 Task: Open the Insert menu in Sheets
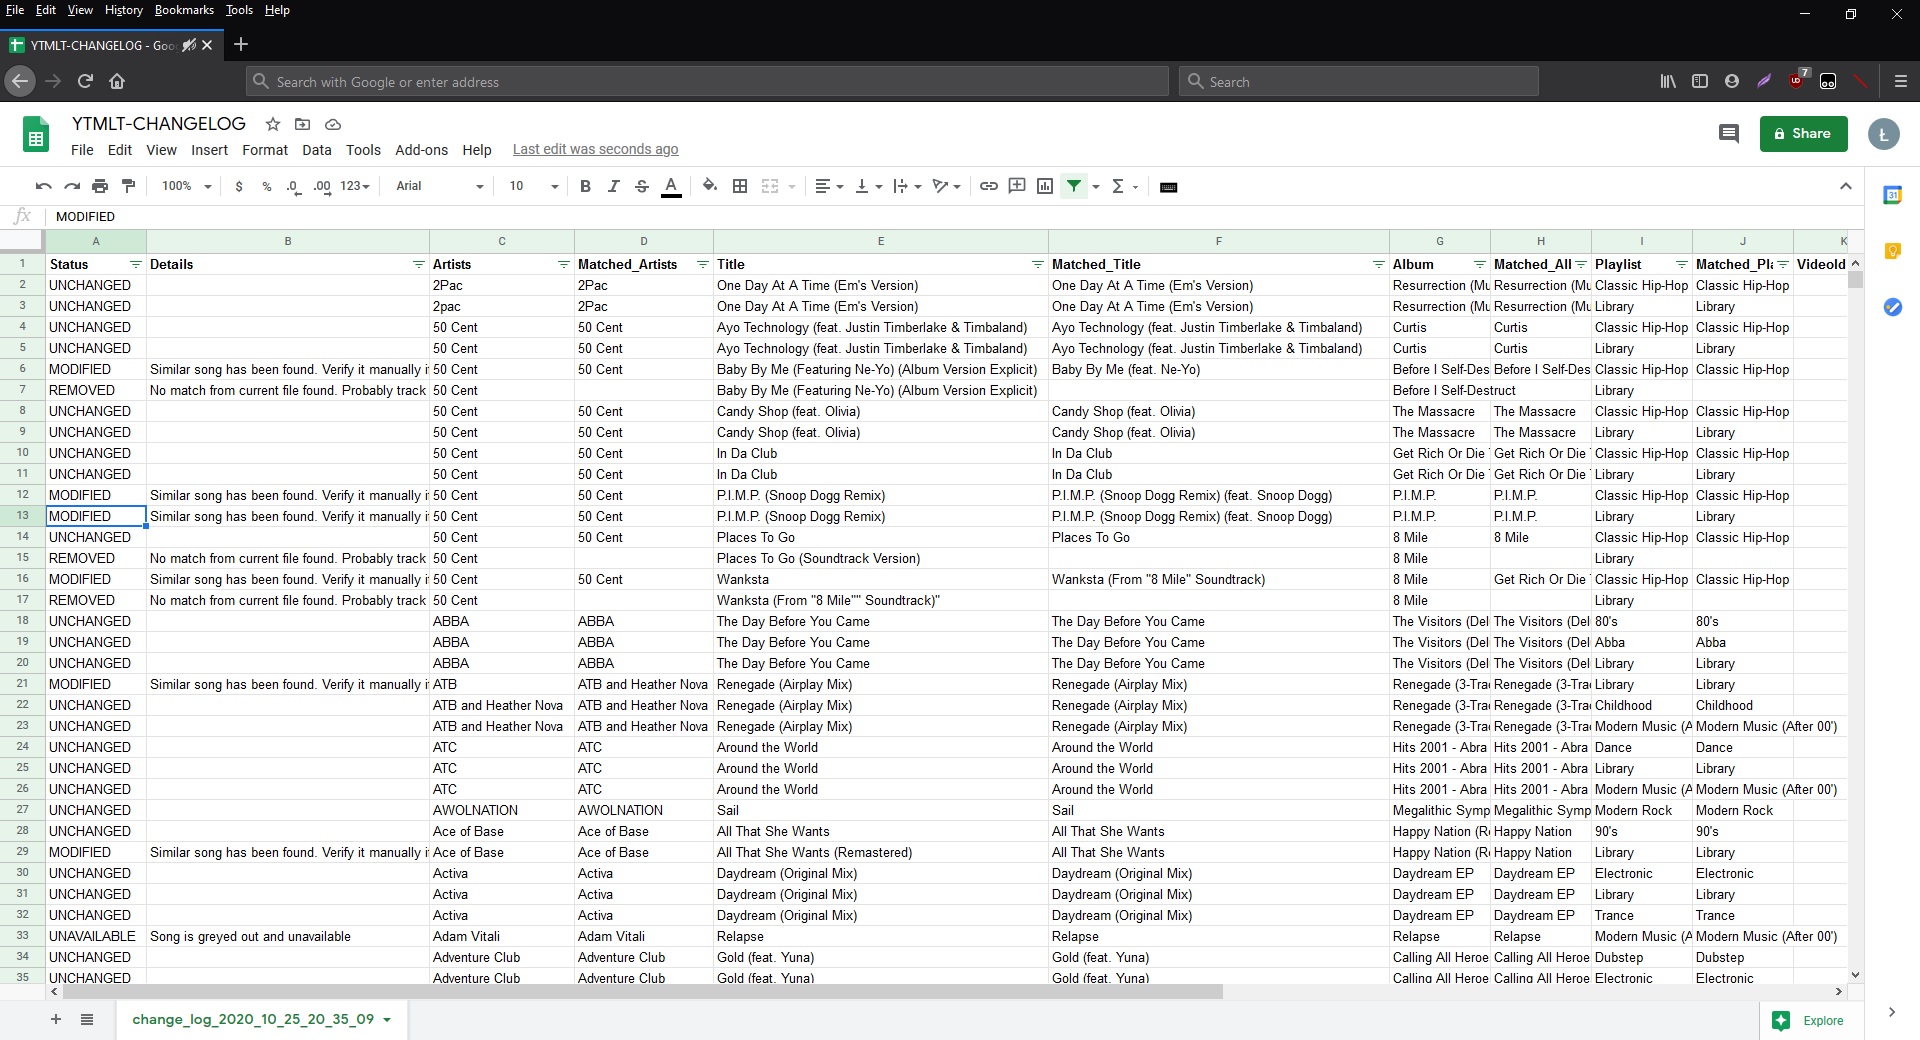(x=209, y=150)
